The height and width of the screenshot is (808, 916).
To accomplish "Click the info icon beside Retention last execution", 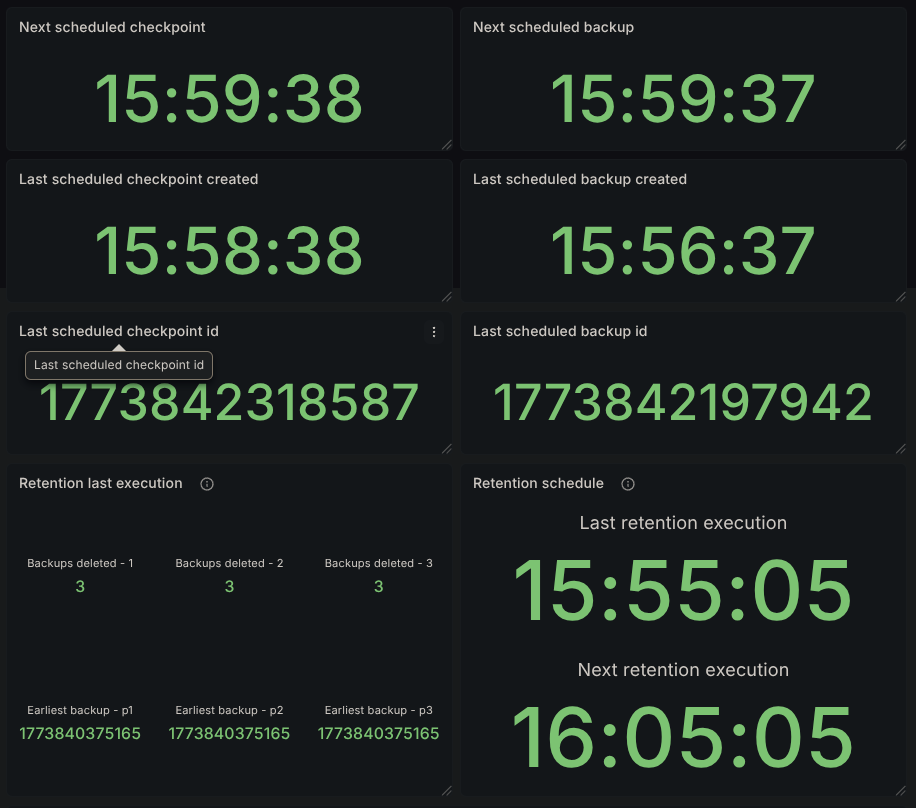I will [207, 484].
